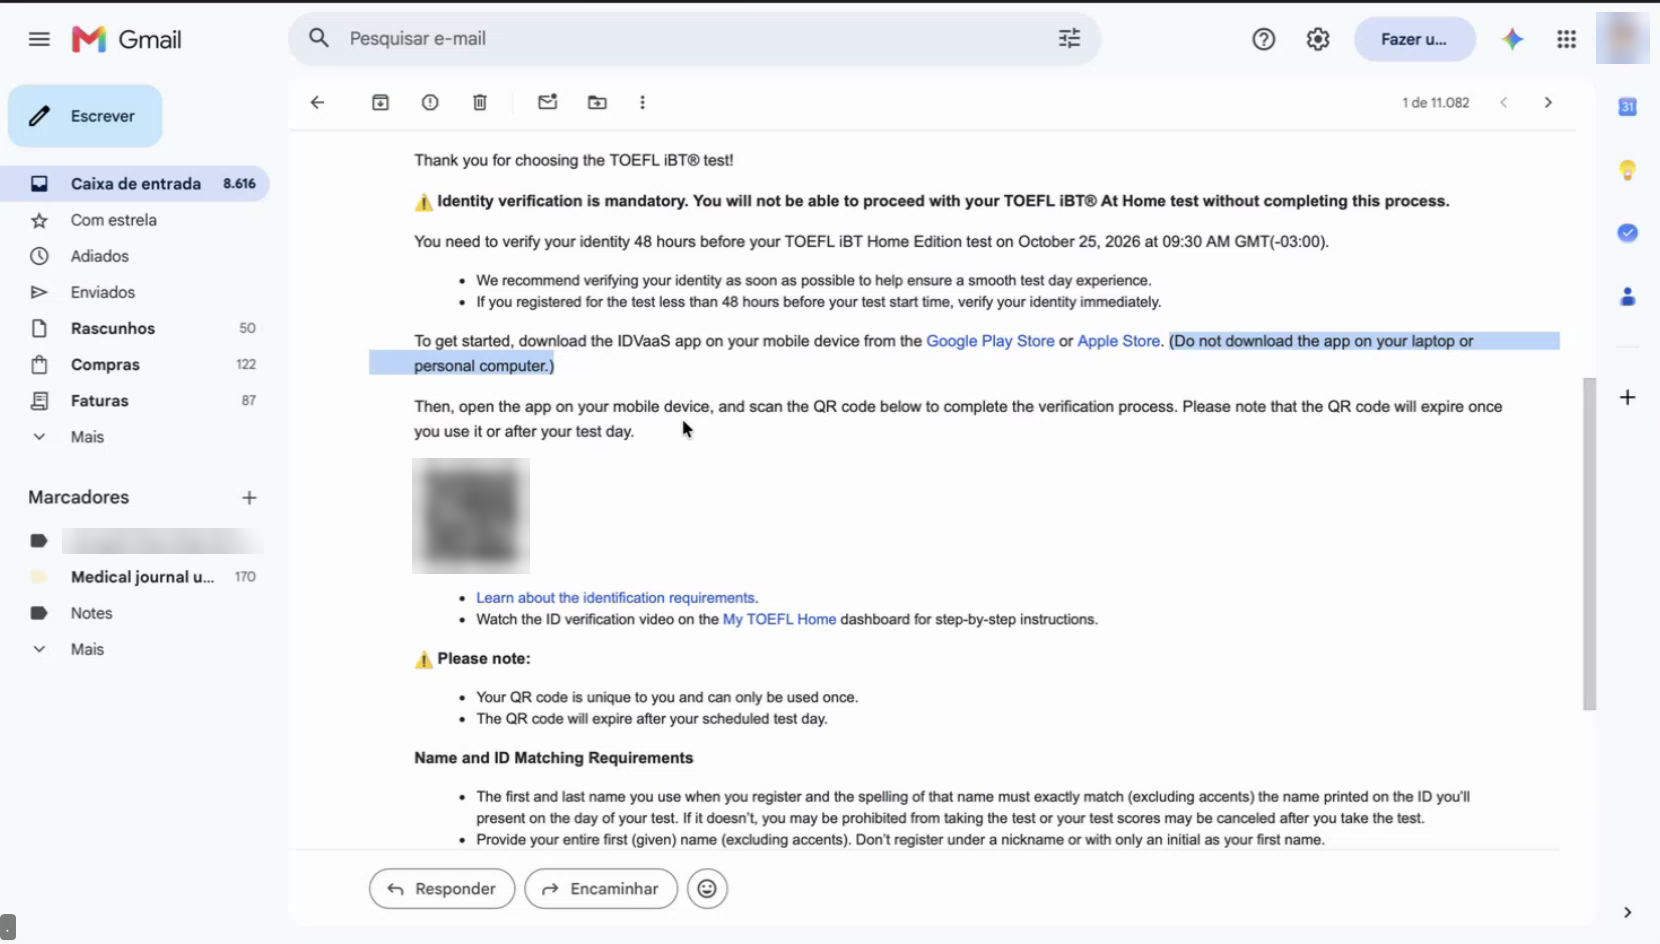Open the Help question mark icon

coord(1263,39)
